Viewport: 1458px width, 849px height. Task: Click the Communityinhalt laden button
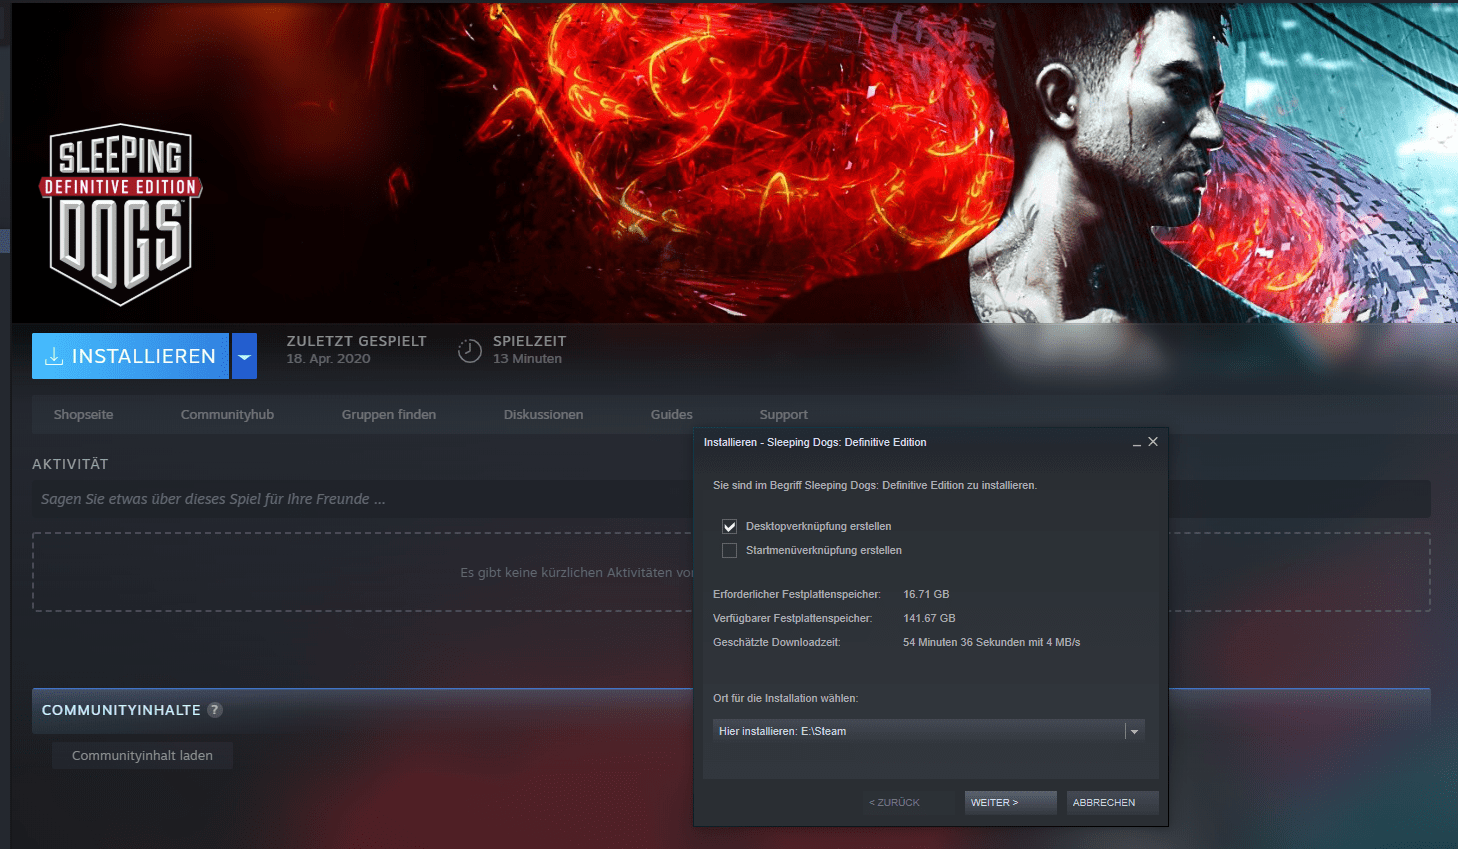[142, 755]
